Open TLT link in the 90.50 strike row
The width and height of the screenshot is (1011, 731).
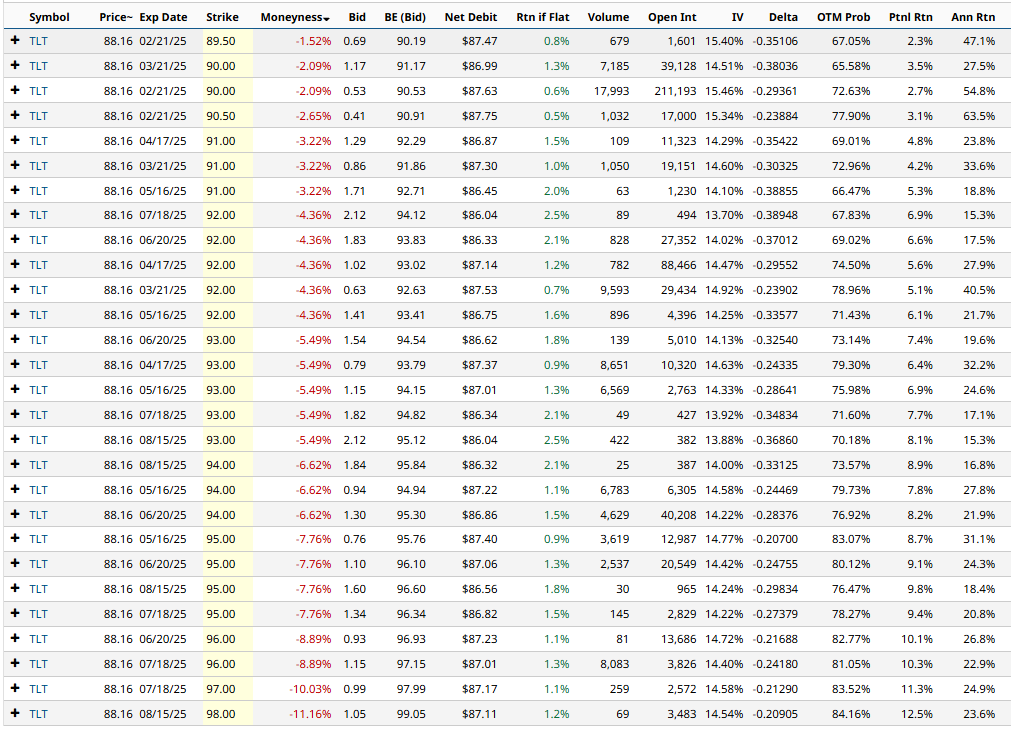(38, 116)
